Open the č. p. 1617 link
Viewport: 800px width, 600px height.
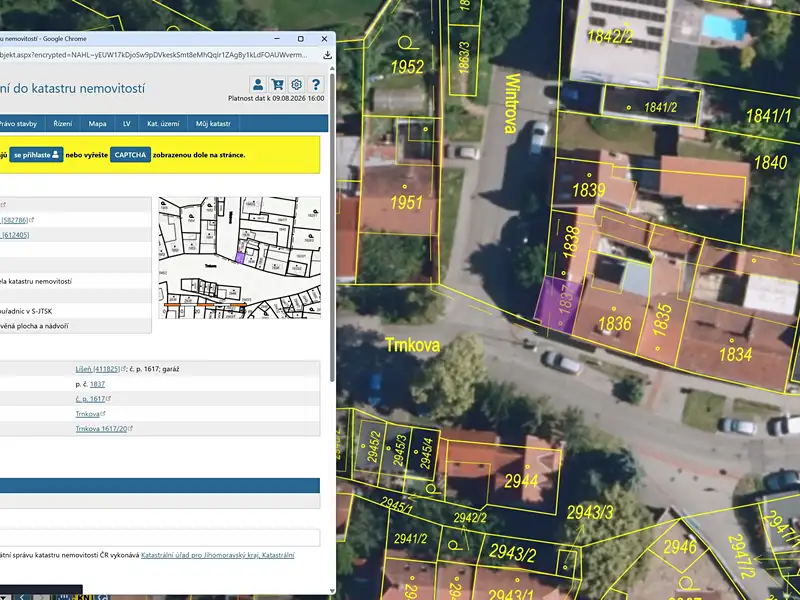point(92,399)
